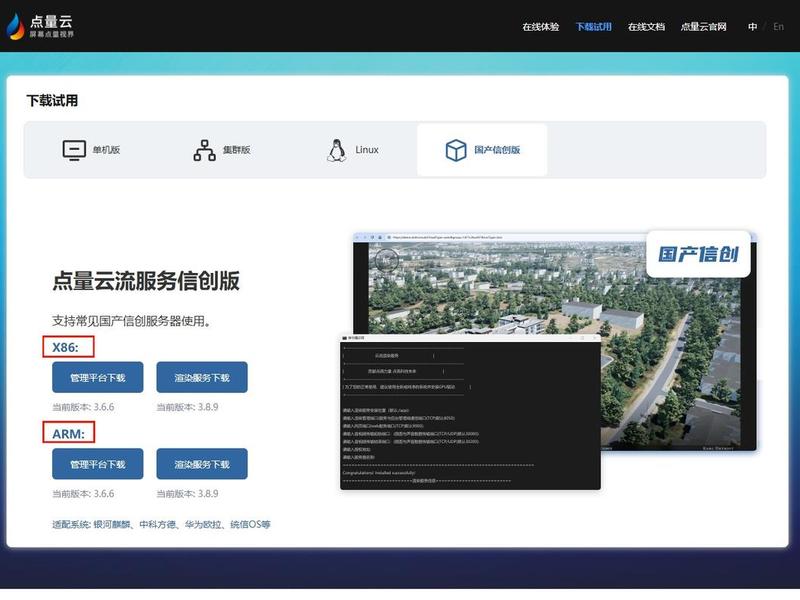Switch to the 单机版 tab
The image size is (800, 600).
click(x=91, y=150)
